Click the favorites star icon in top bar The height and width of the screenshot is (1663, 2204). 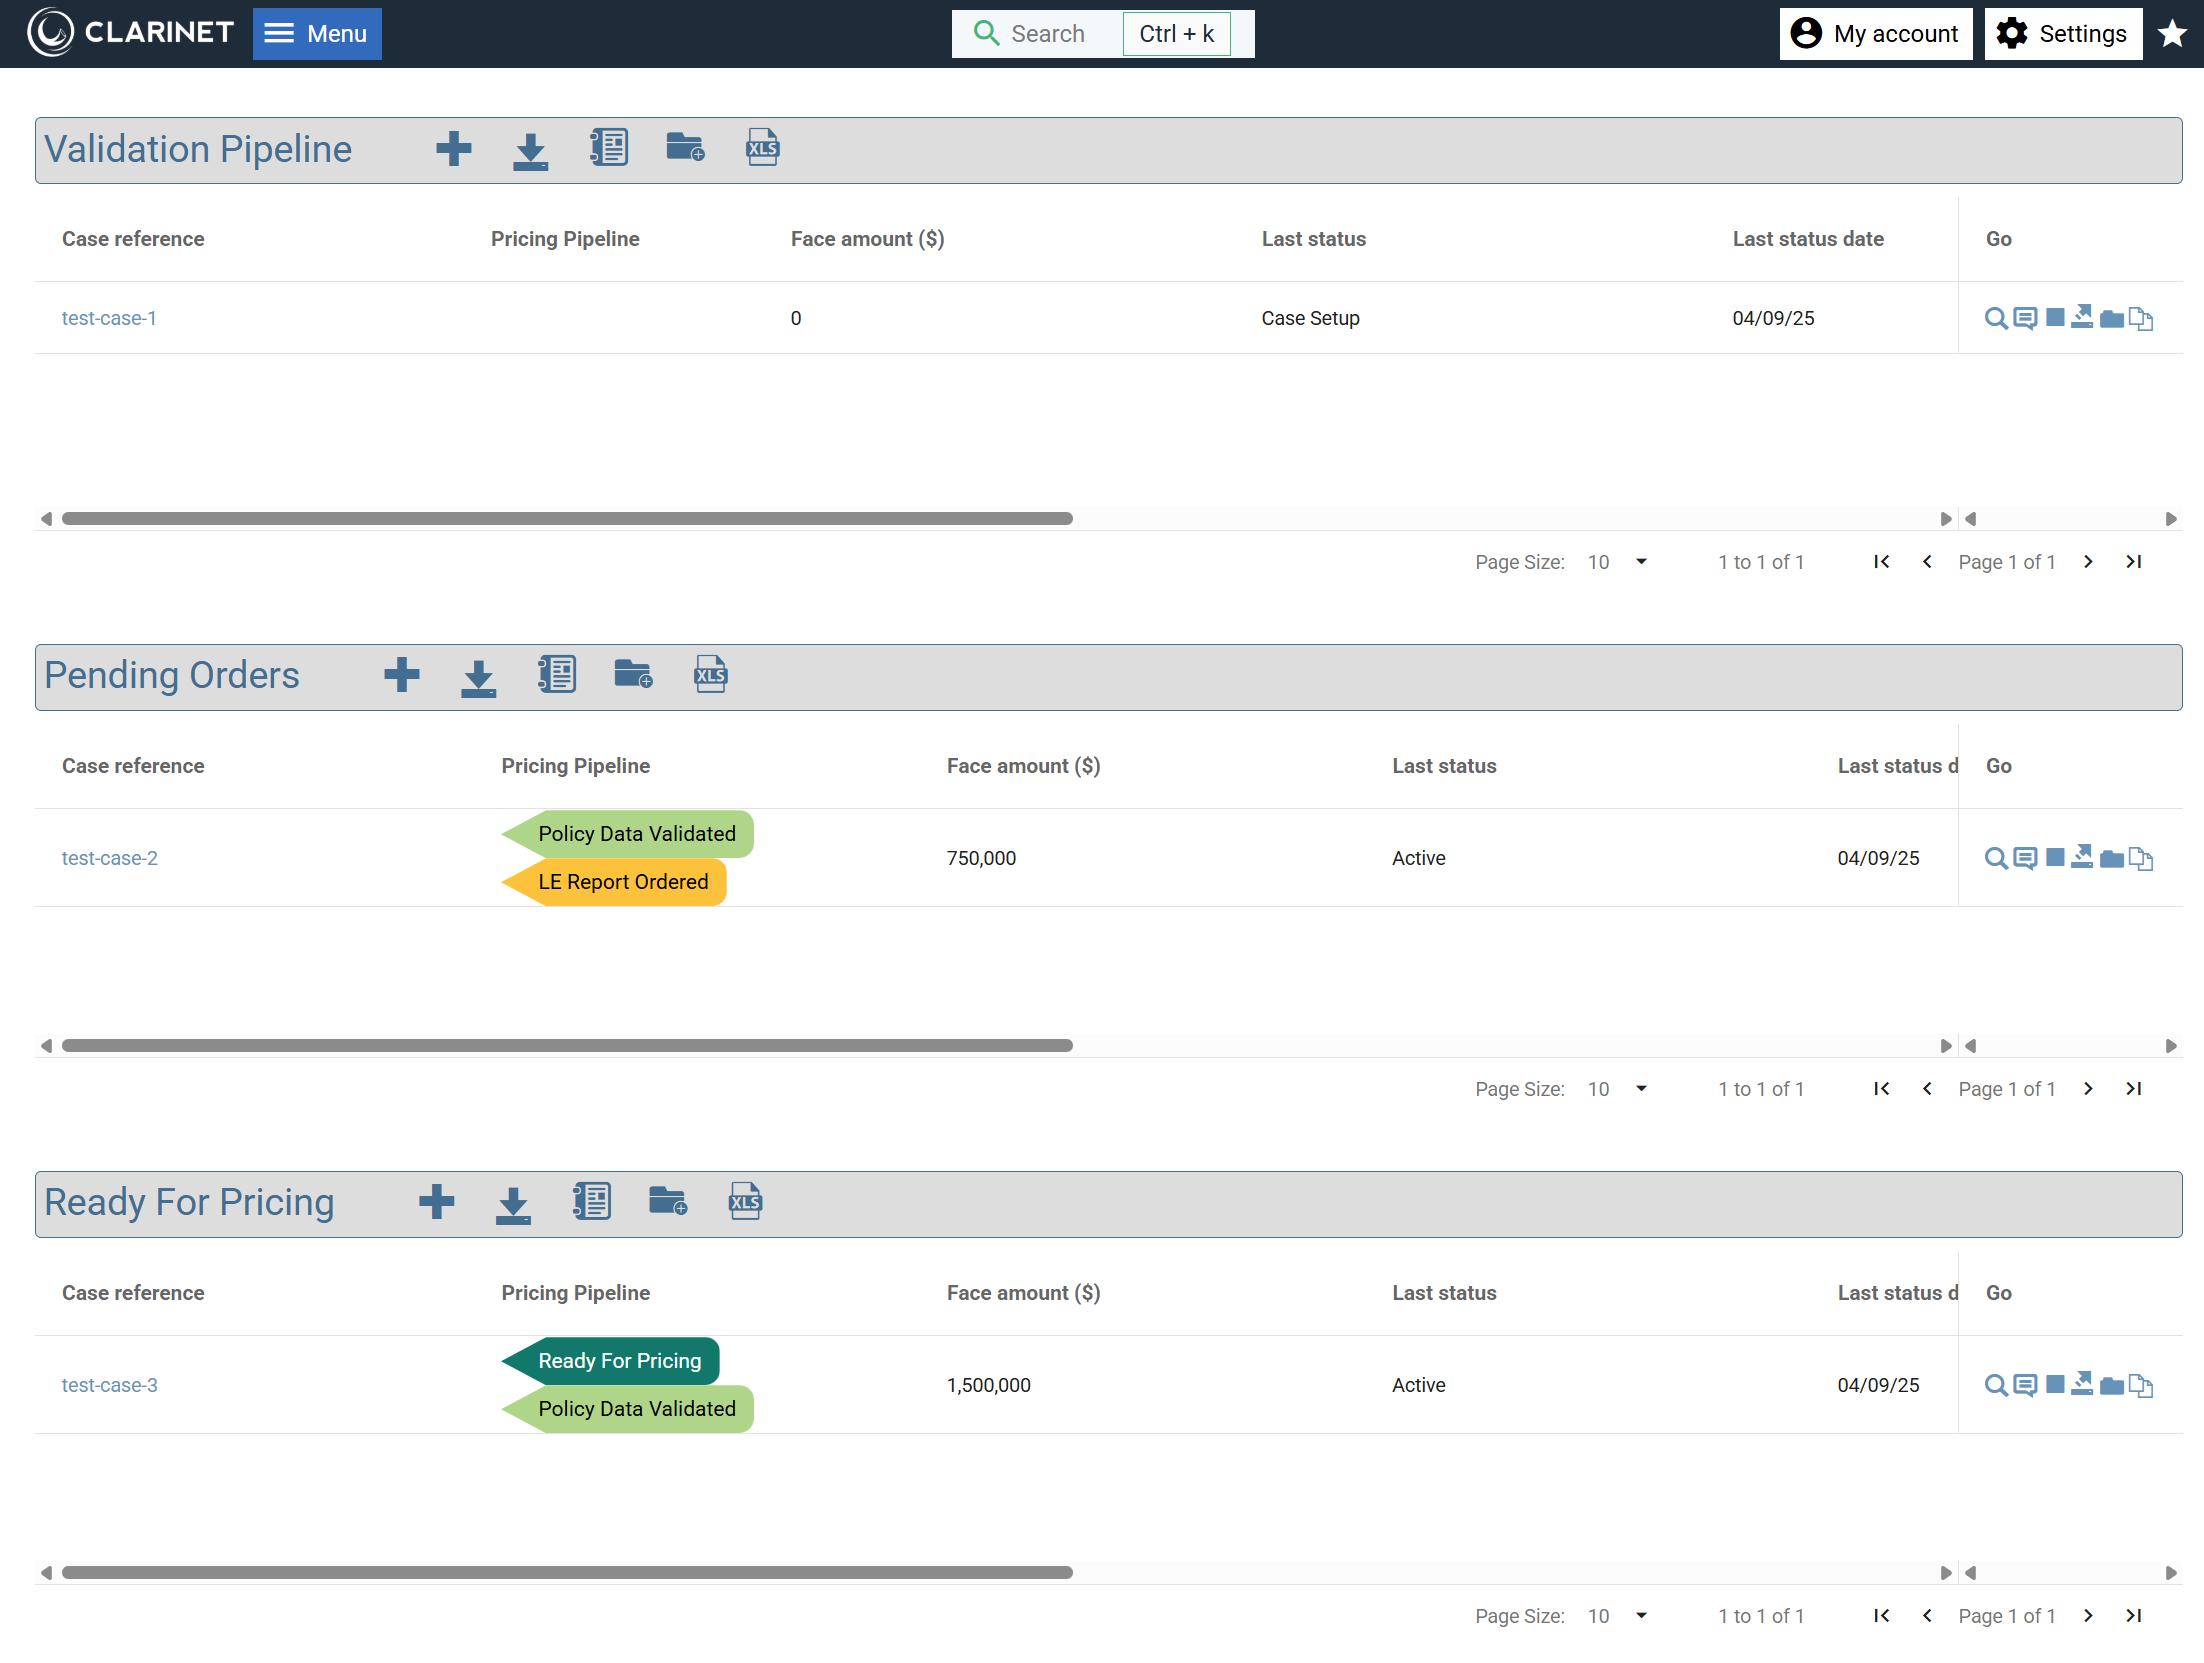click(2172, 34)
